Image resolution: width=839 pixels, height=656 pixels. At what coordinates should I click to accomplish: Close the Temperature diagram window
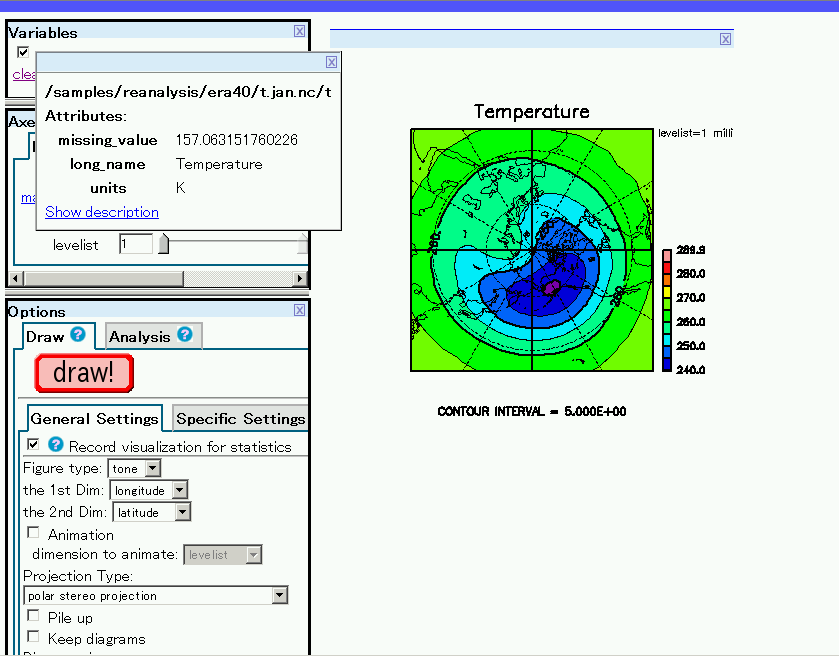pyautogui.click(x=725, y=39)
